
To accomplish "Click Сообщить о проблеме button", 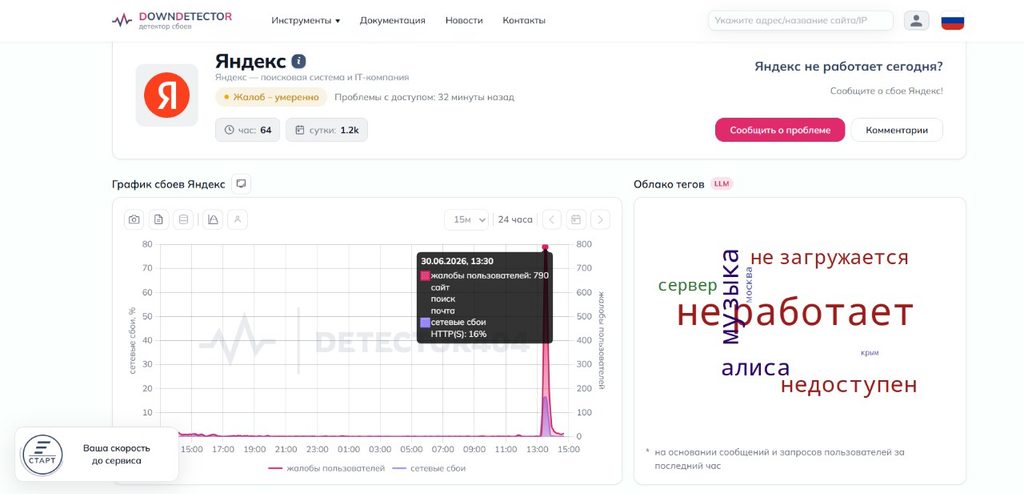I will (x=780, y=130).
